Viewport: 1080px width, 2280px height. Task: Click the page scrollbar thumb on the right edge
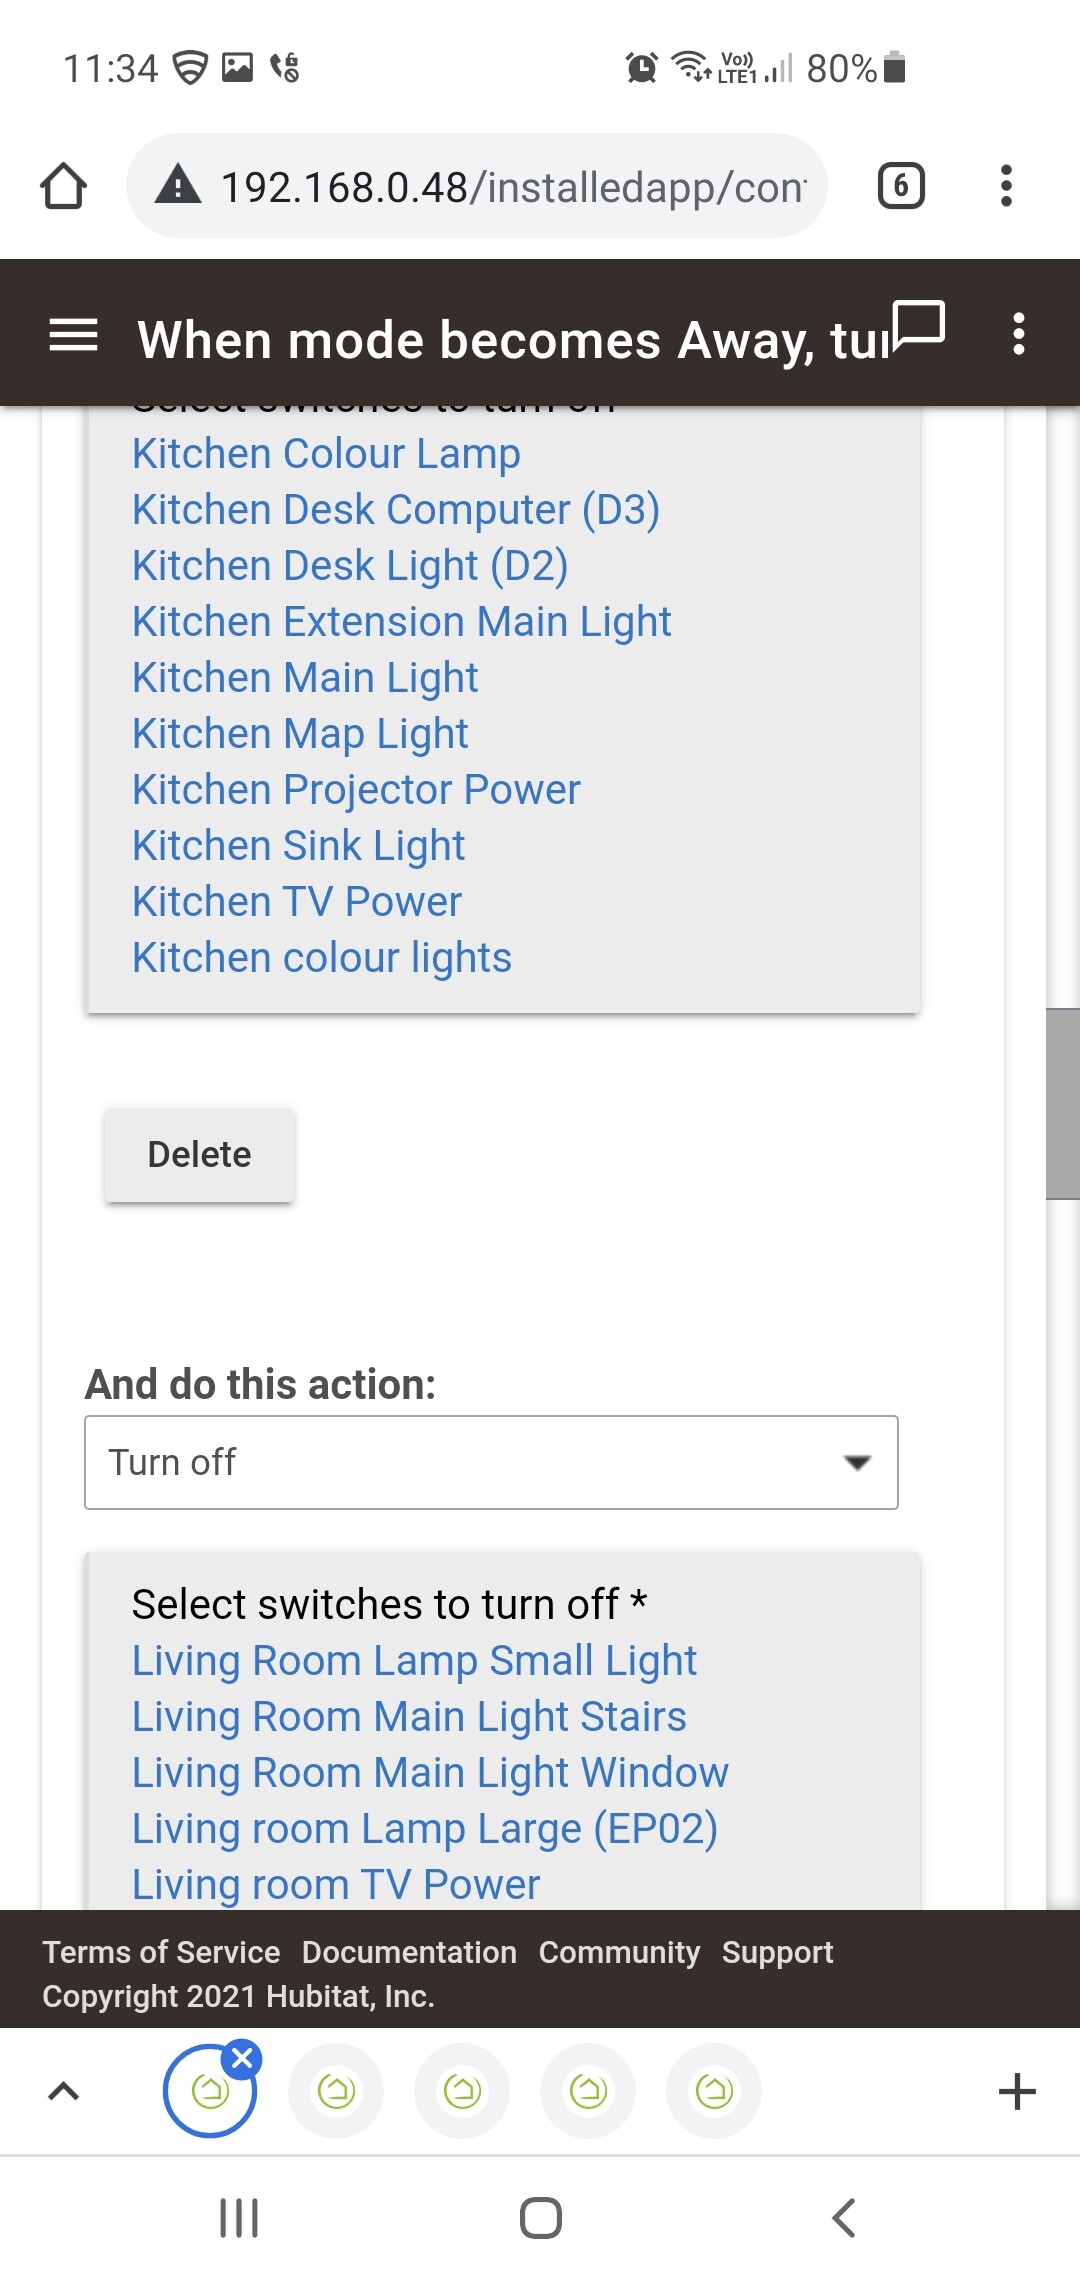[x=1062, y=1103]
